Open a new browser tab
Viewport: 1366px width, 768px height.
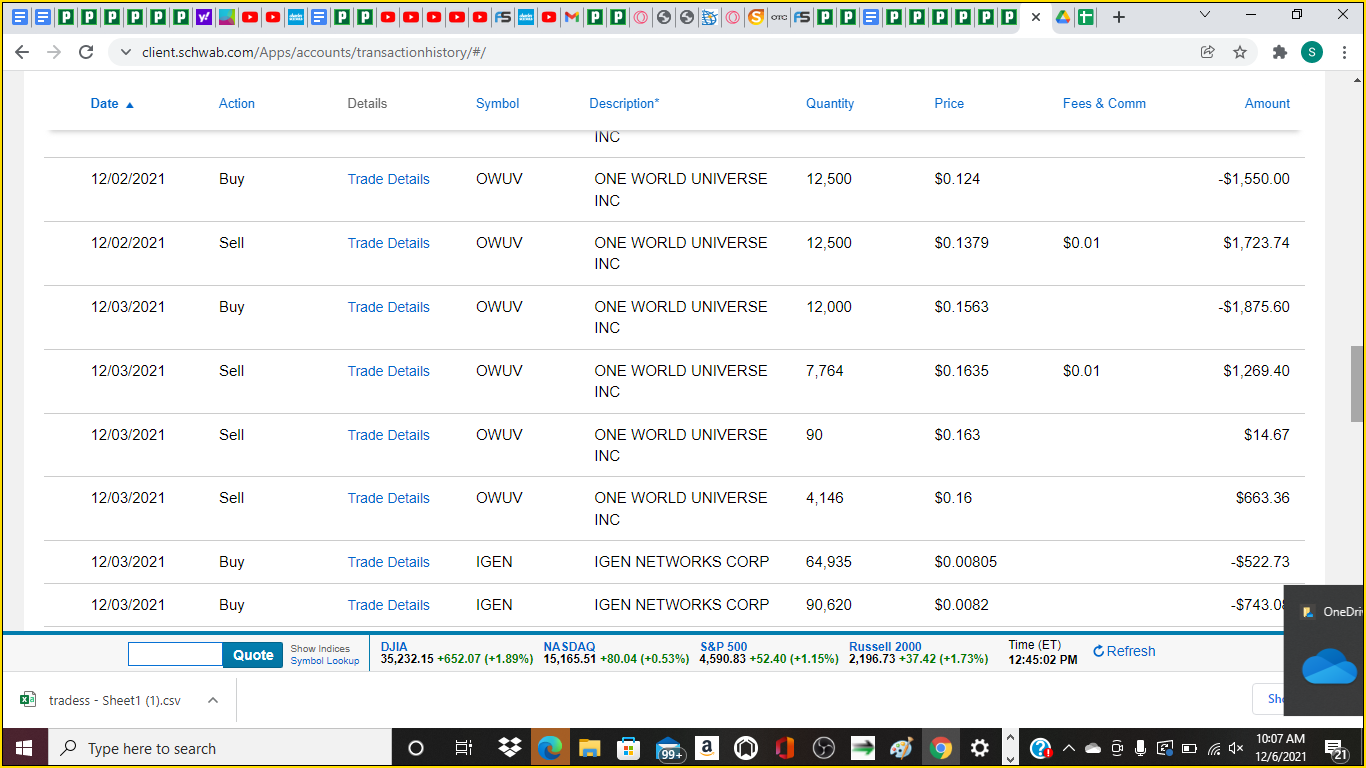click(1119, 17)
